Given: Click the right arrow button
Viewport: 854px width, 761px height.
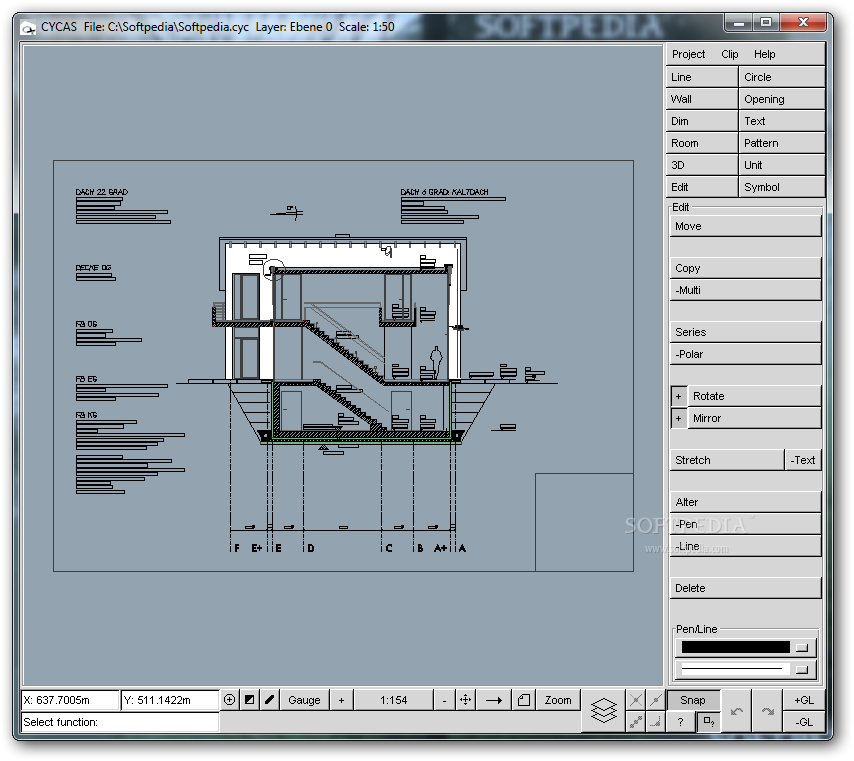Looking at the screenshot, I should [x=493, y=700].
